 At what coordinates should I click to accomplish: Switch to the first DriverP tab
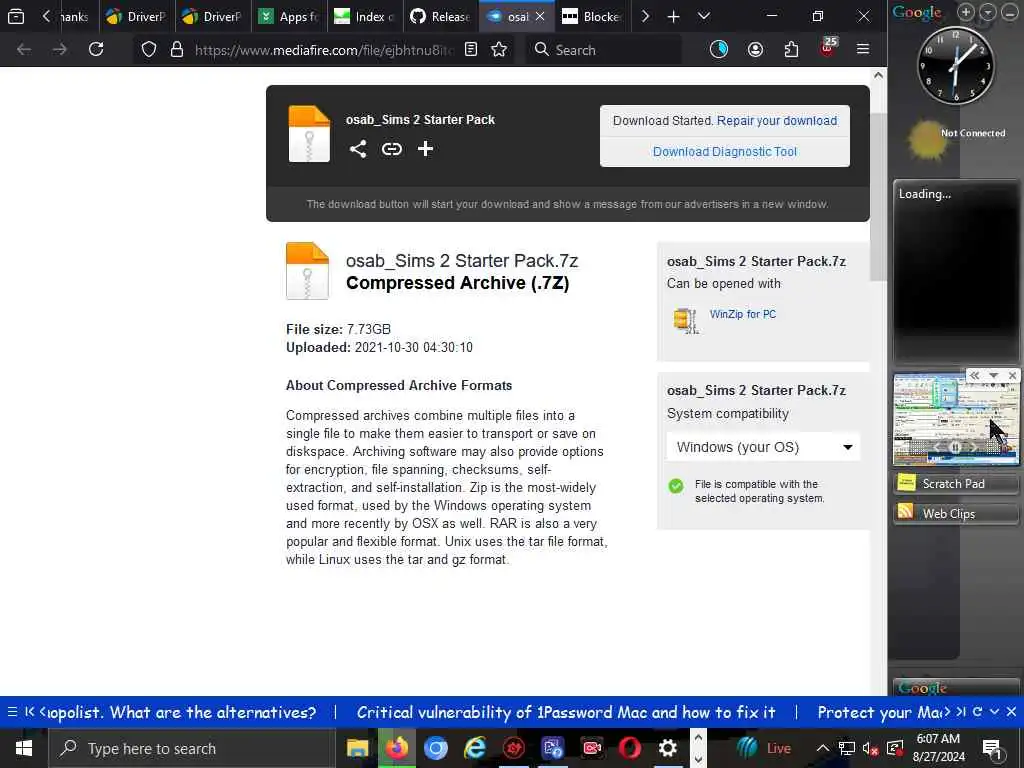pyautogui.click(x=136, y=16)
